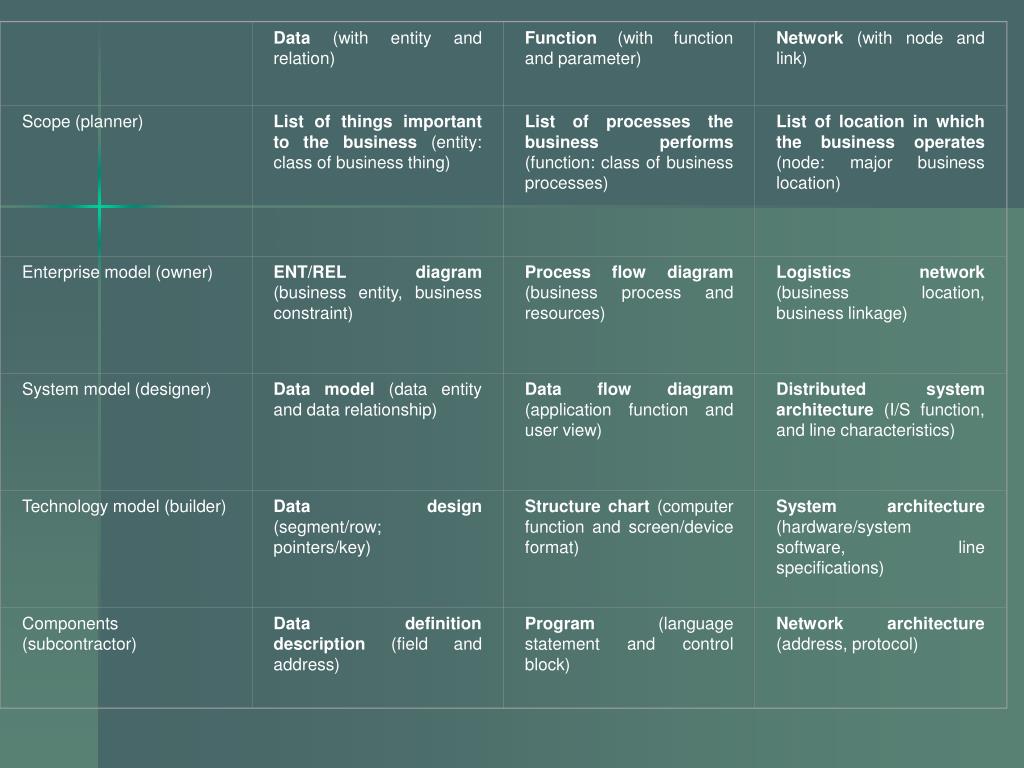Click the Data flow diagram cell
Screen dimensions: 1024x768
coord(629,432)
